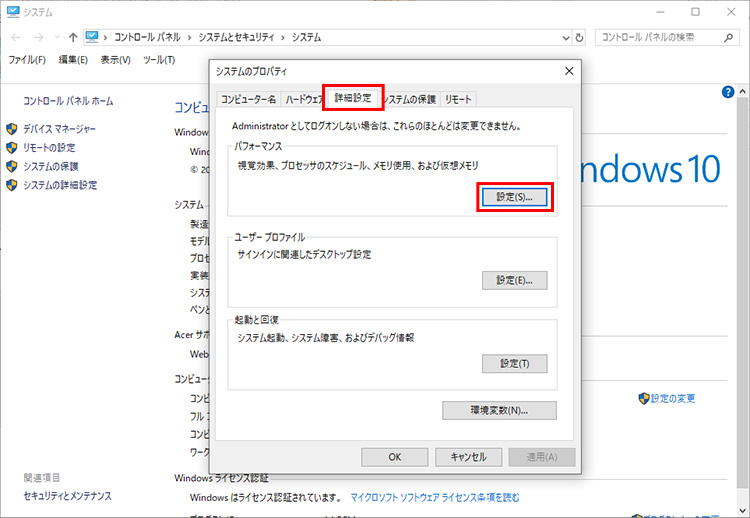Open システムの保護 sidebar link
750x518 pixels.
click(x=50, y=166)
